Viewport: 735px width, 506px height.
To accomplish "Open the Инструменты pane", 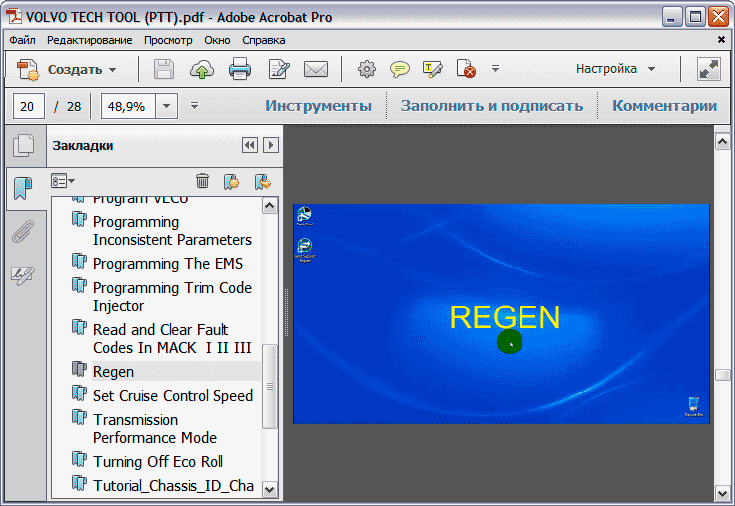I will pyautogui.click(x=318, y=106).
